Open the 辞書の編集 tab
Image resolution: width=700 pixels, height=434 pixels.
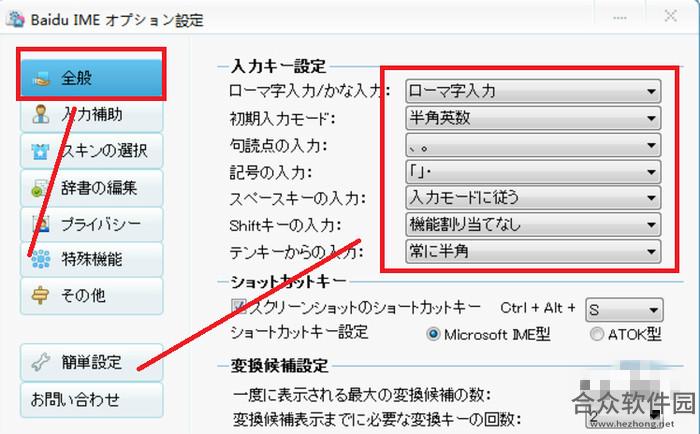(92, 188)
